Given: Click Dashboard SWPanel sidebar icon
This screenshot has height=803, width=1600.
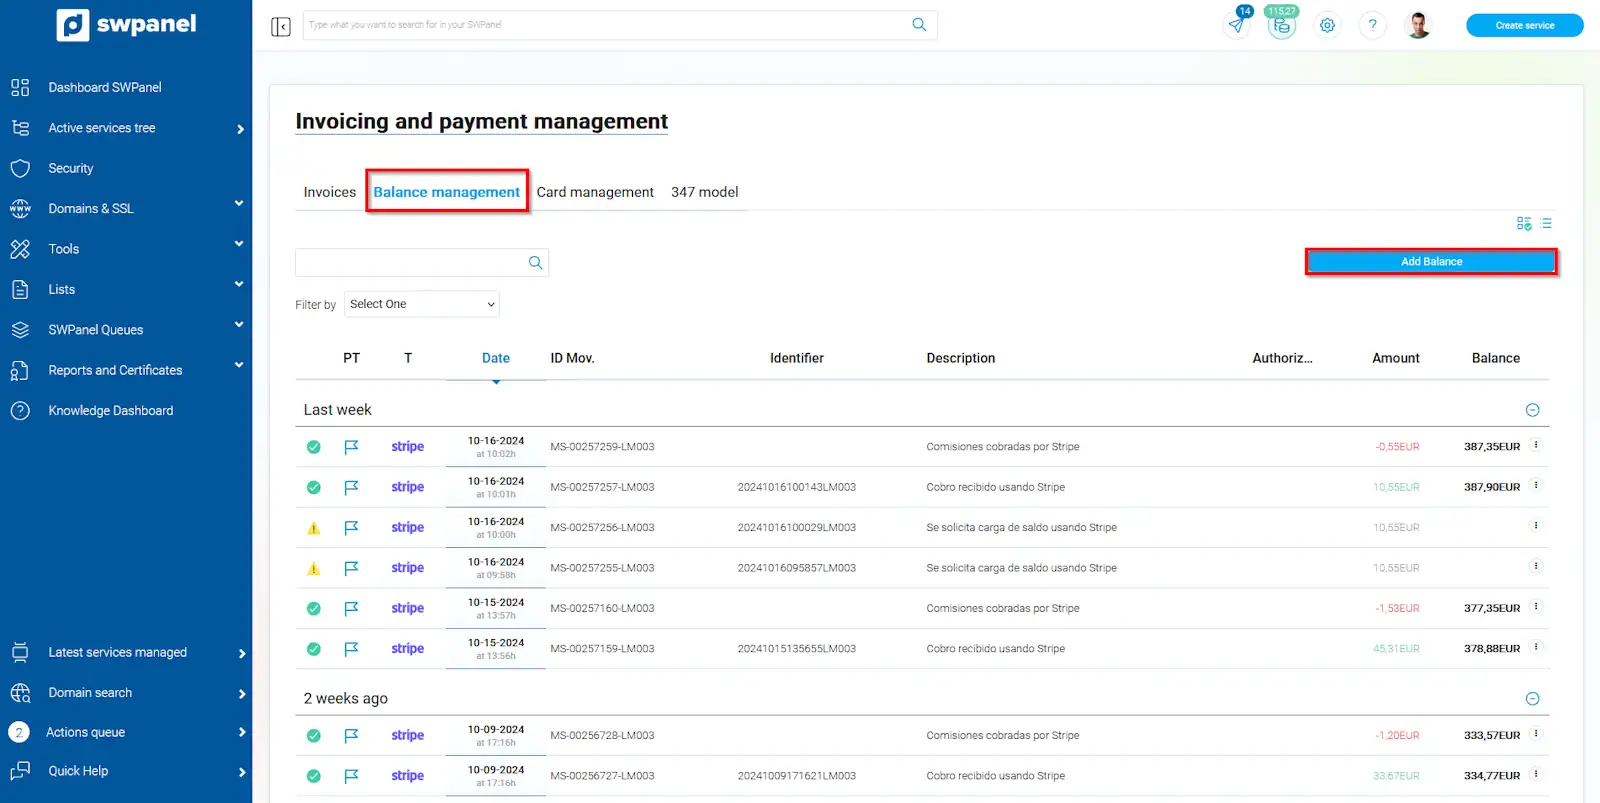Looking at the screenshot, I should pos(20,88).
